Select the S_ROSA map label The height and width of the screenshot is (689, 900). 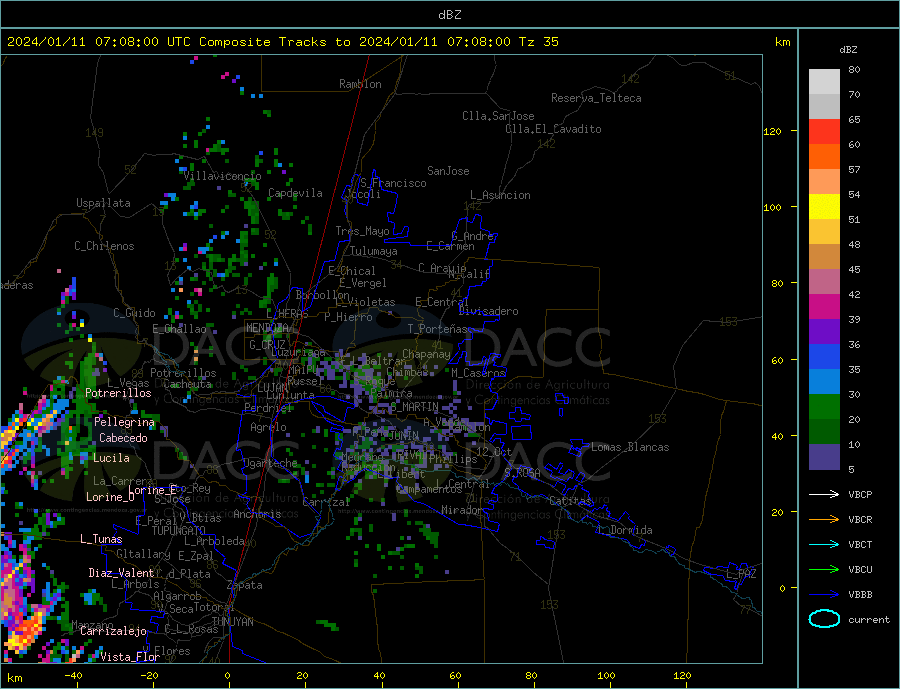click(x=522, y=473)
